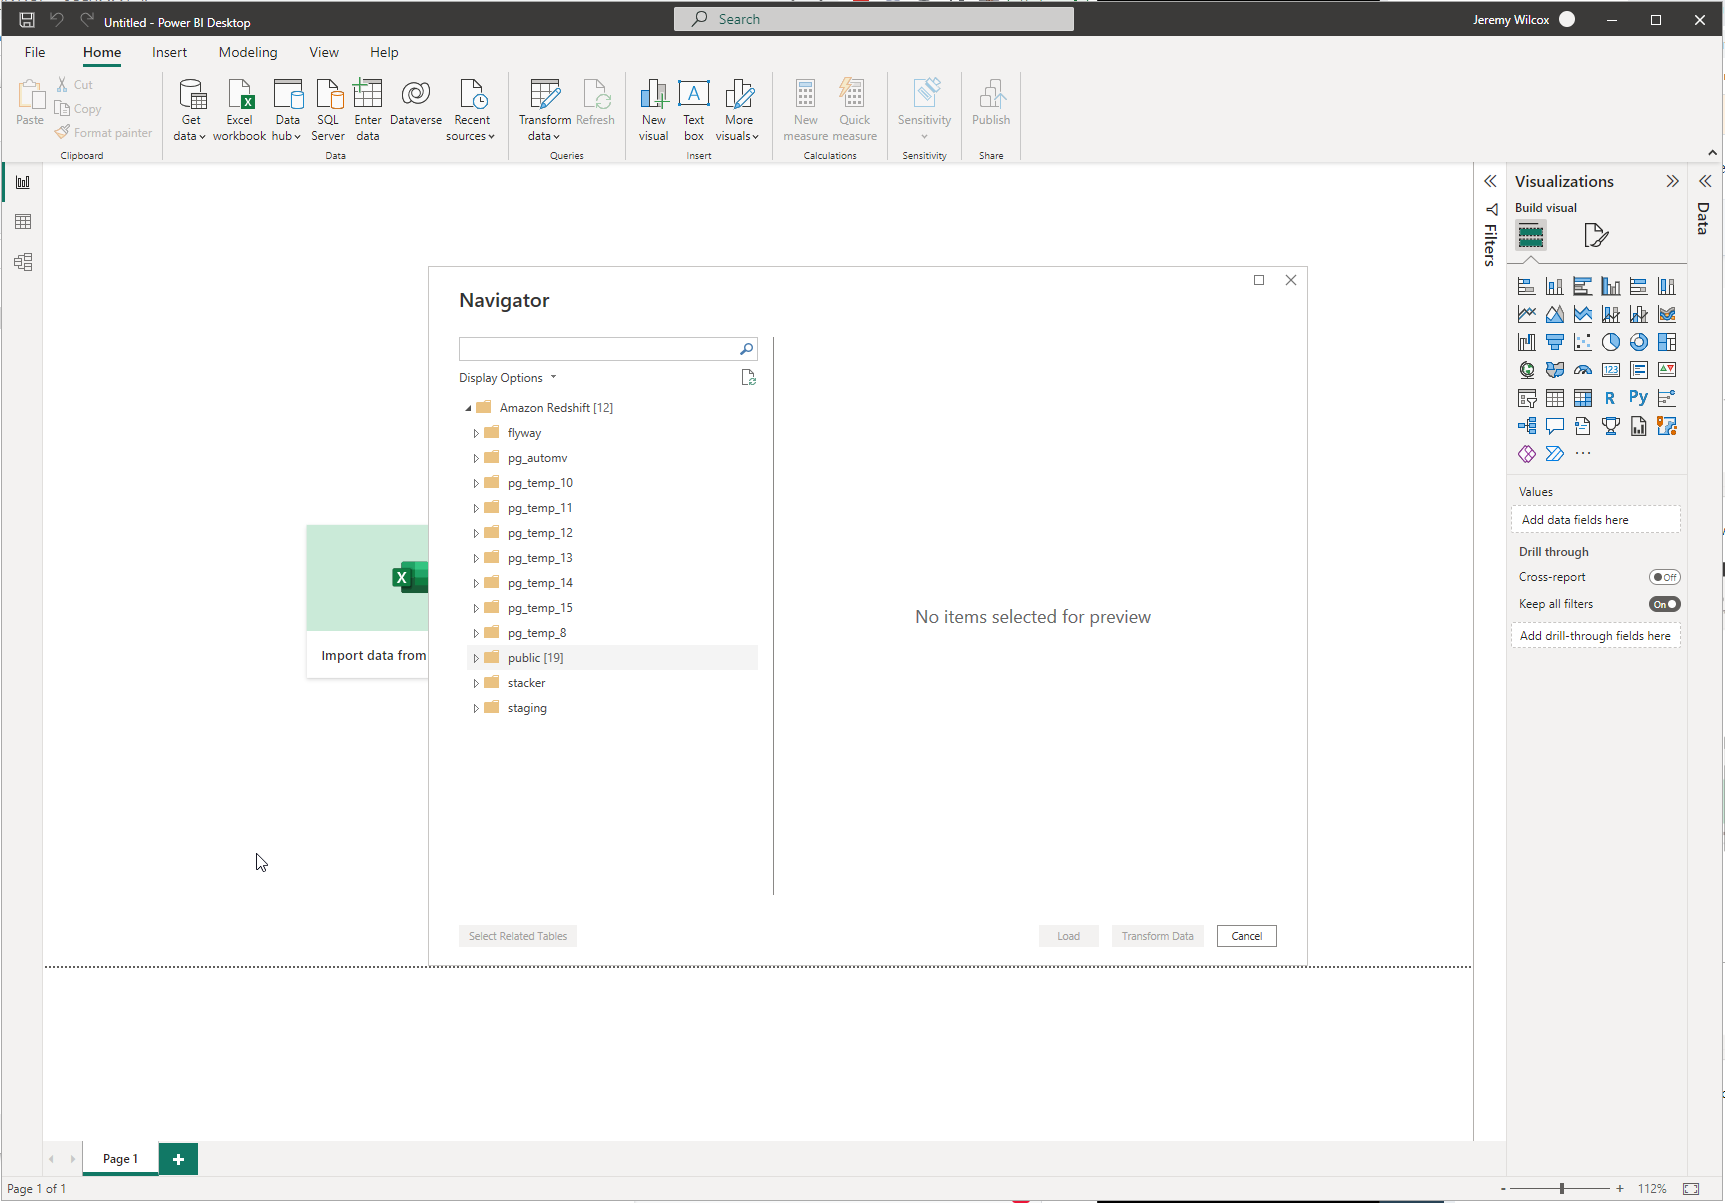Select the Map visual
Viewport: 1725px width, 1203px height.
[1527, 370]
